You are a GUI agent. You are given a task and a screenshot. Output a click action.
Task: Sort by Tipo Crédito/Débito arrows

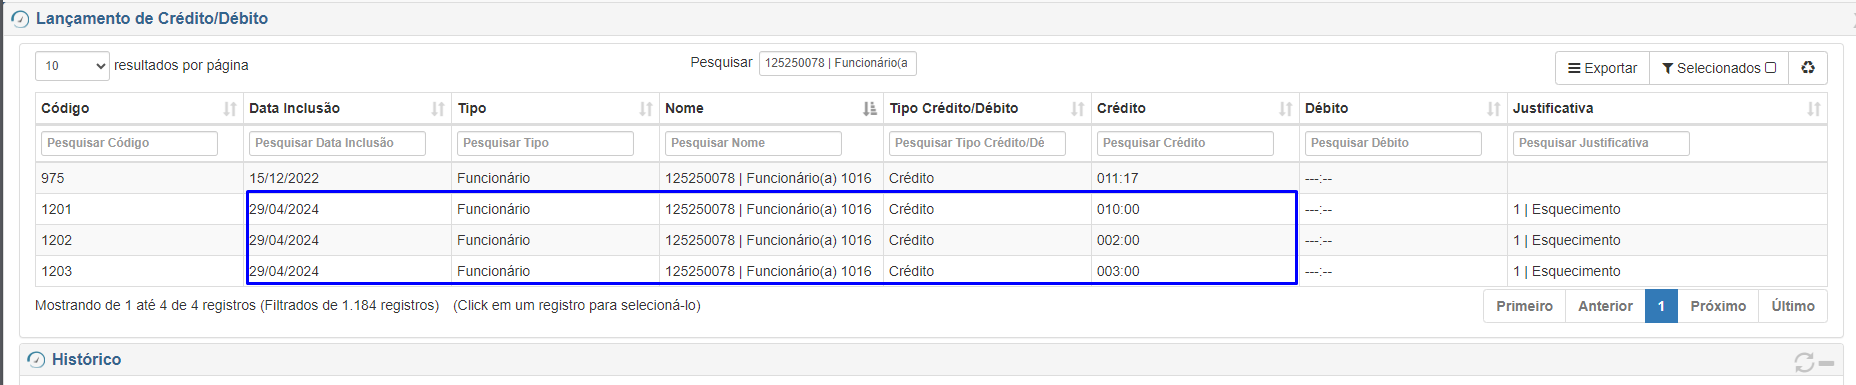click(1078, 109)
